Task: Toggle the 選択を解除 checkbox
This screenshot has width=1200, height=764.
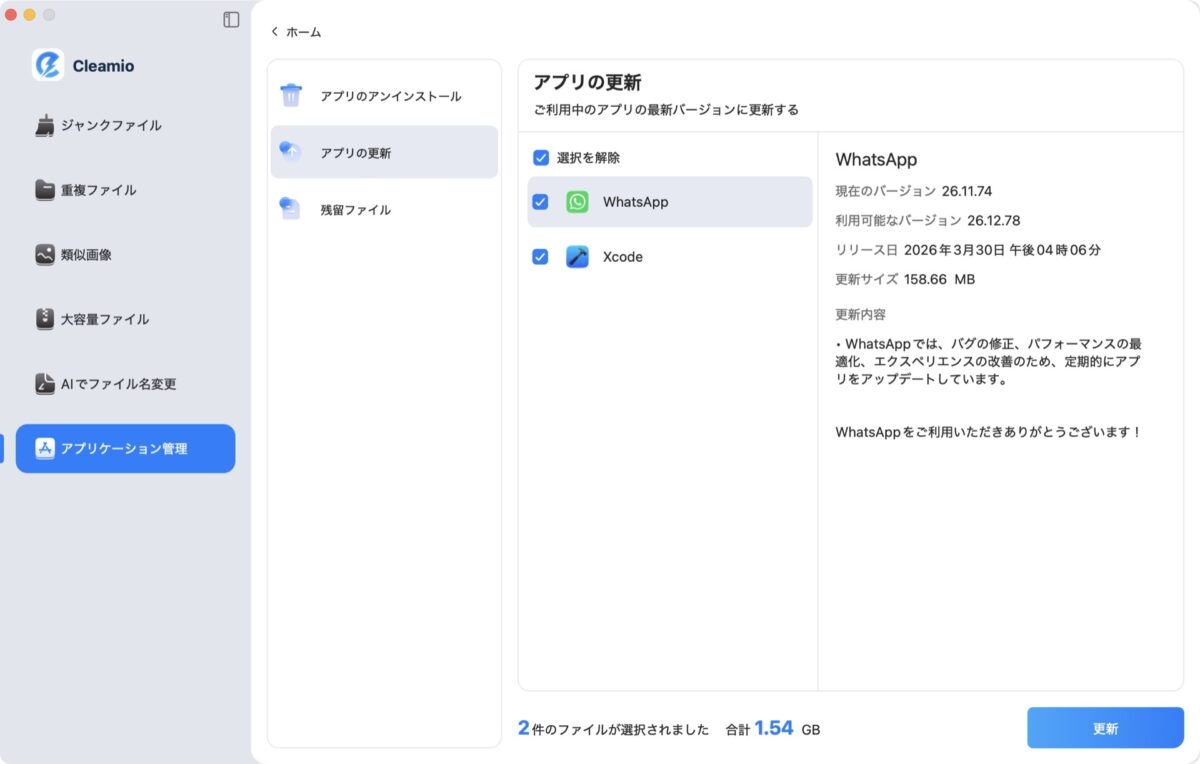Action: [540, 157]
